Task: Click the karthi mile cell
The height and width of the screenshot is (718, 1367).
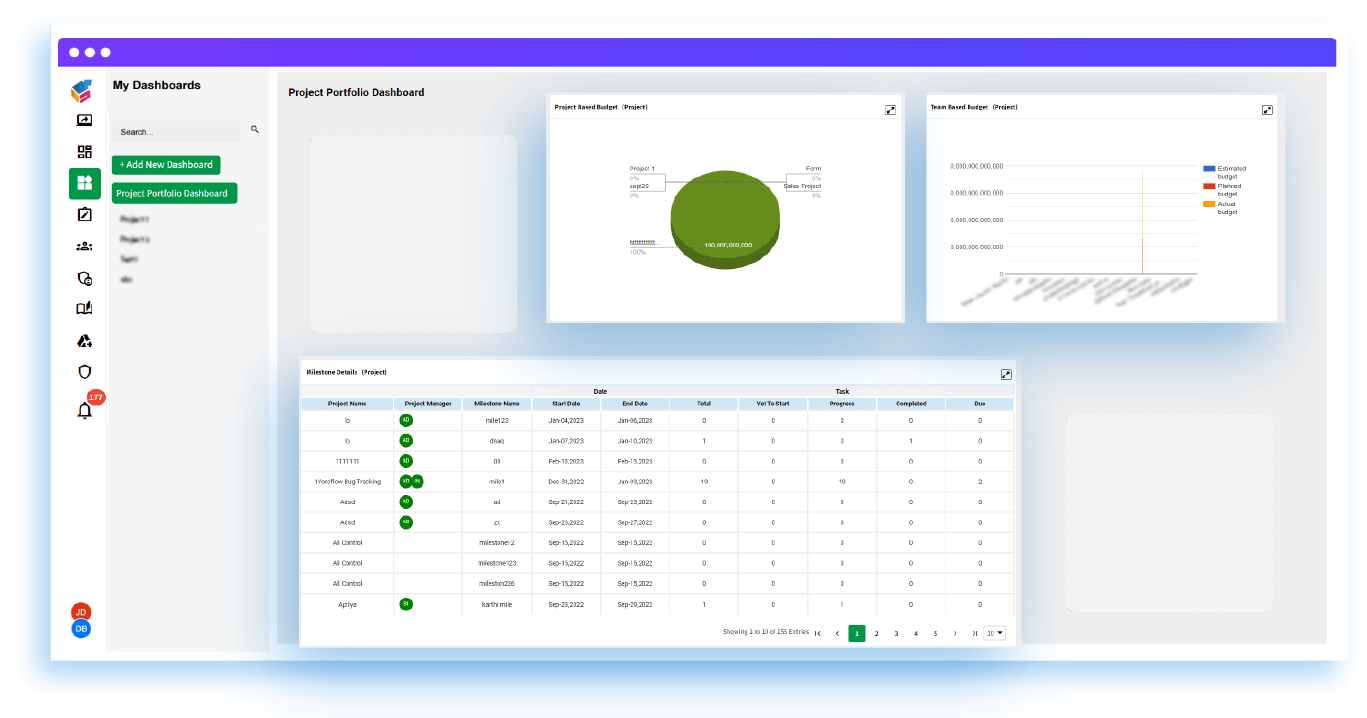Action: point(497,604)
